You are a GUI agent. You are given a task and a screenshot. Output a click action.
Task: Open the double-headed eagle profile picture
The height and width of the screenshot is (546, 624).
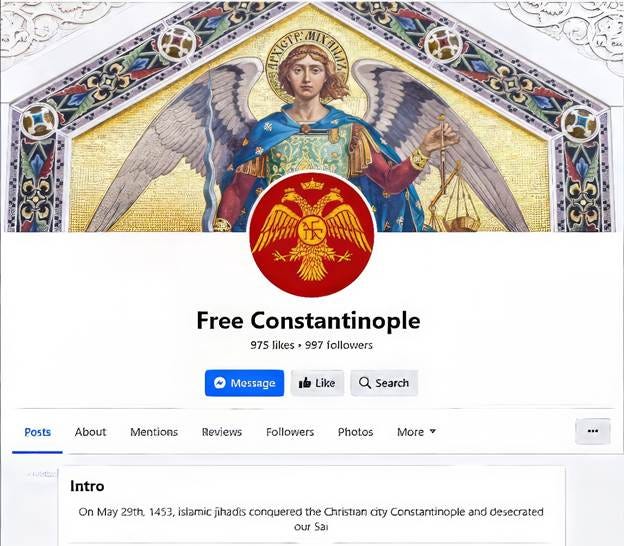312,235
